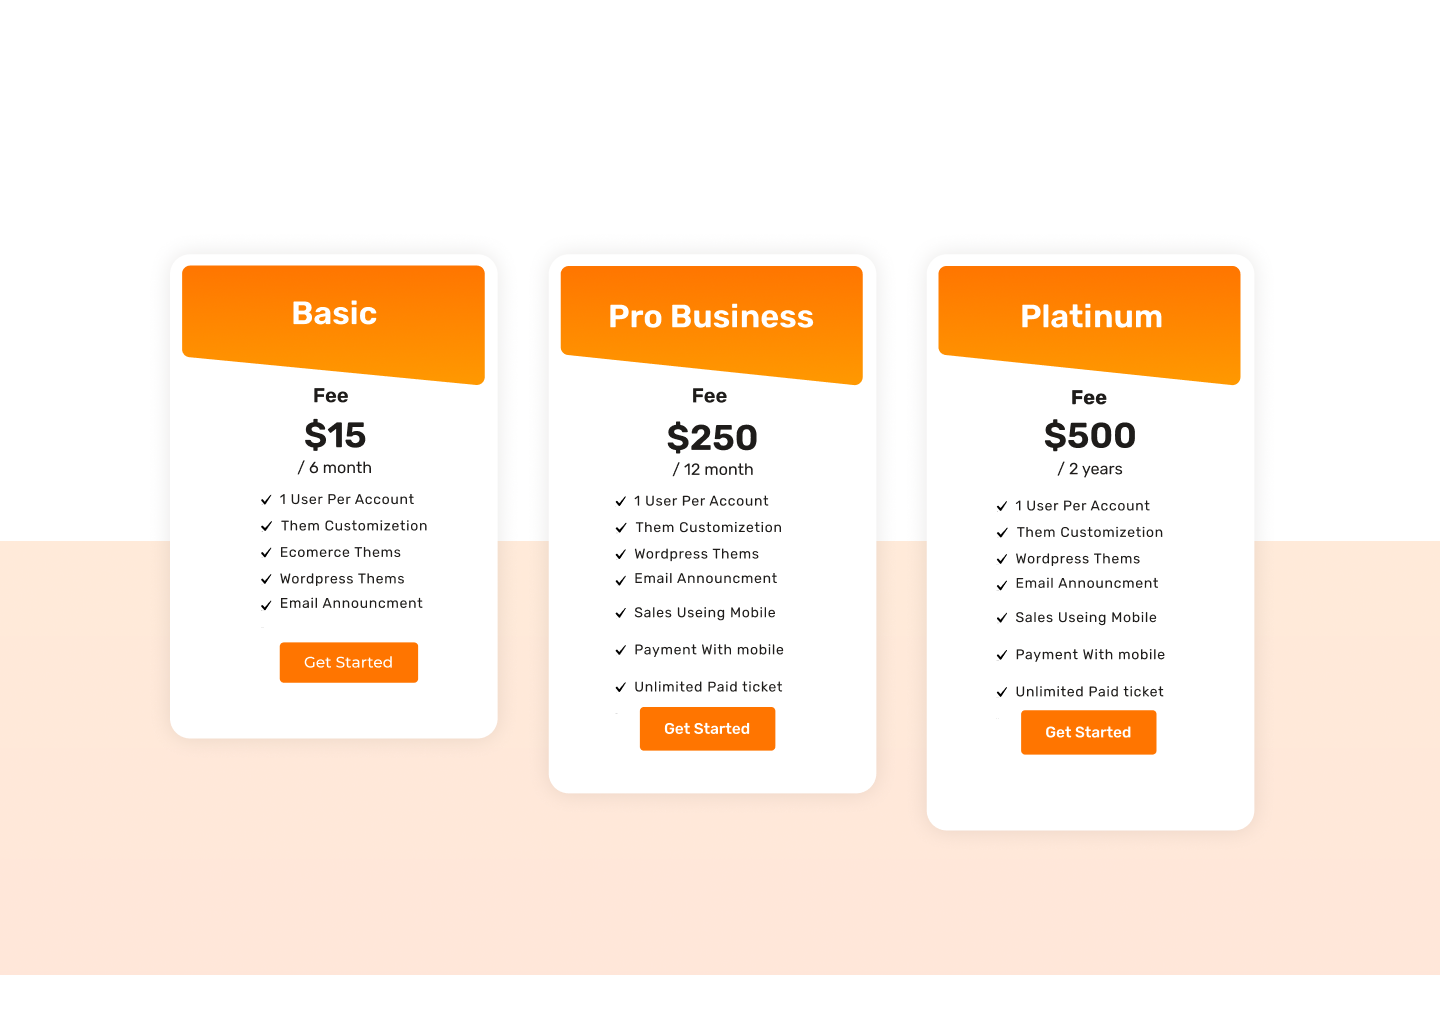Select the Pro Business header banner
This screenshot has height=1024, width=1440.
711,318
